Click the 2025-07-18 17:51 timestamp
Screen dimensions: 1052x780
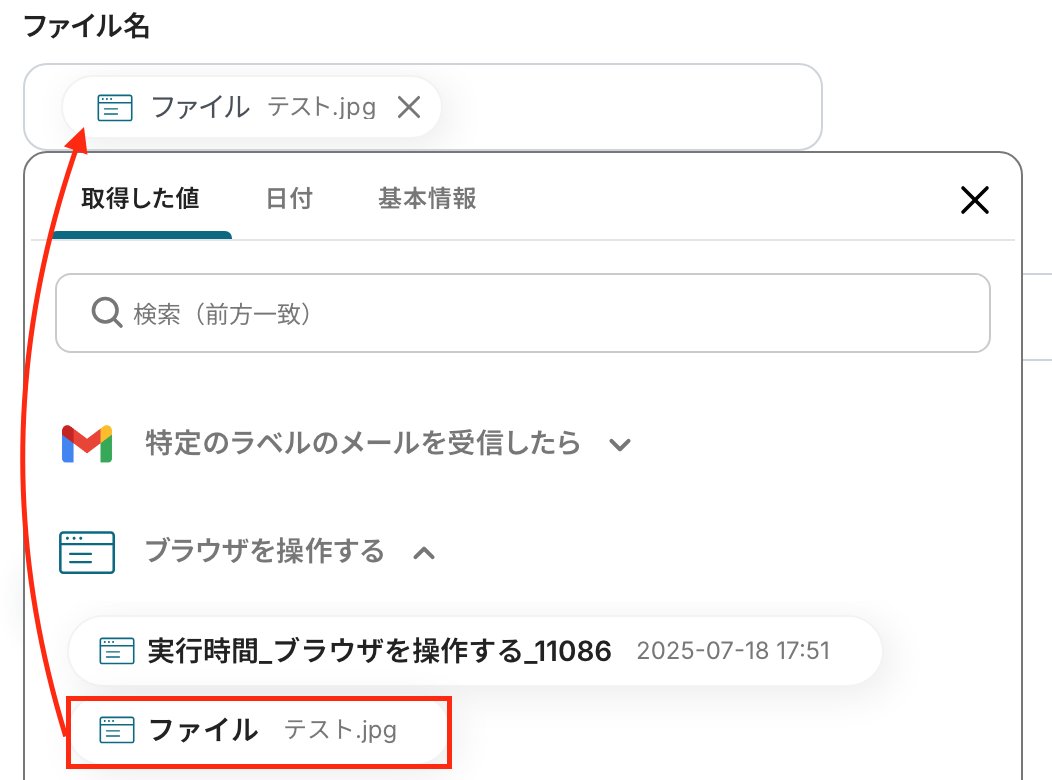[x=733, y=652]
